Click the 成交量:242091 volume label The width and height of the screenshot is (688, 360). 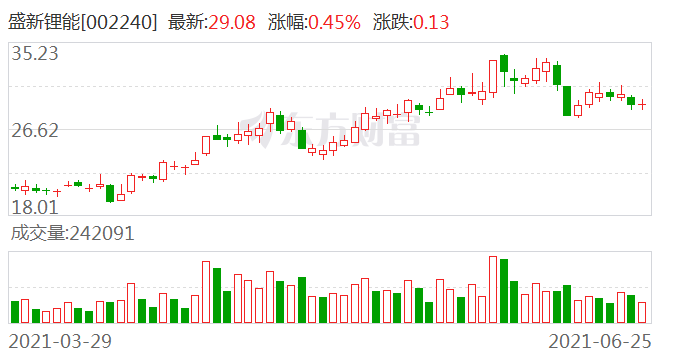click(x=72, y=233)
